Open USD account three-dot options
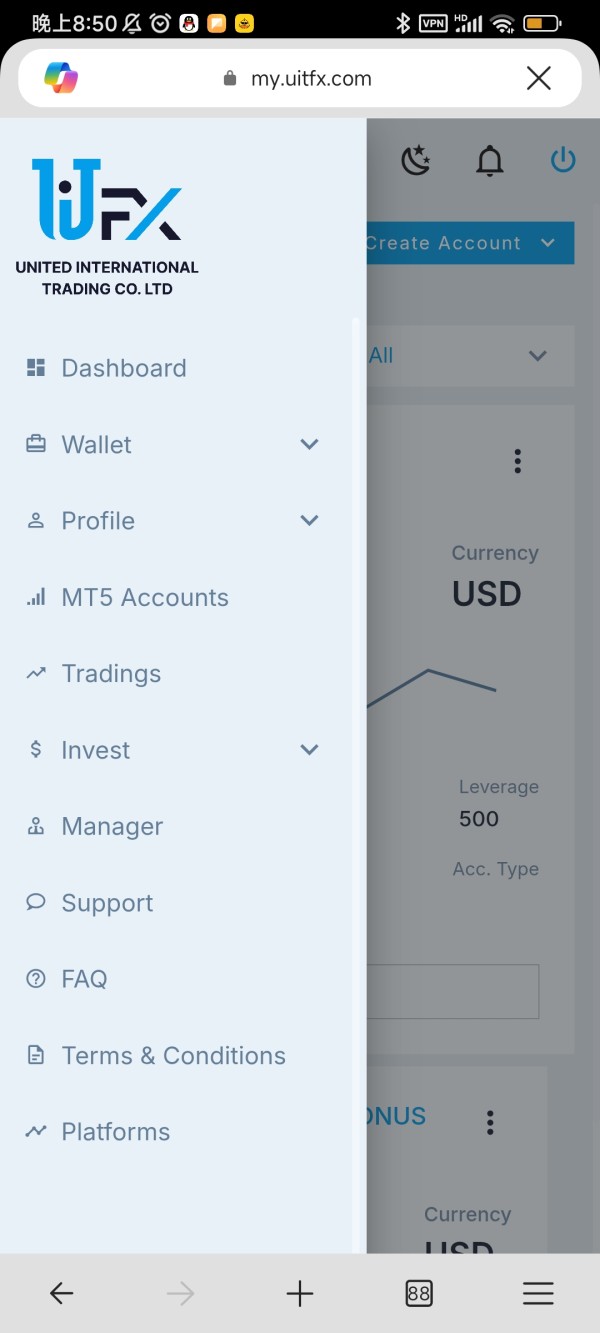This screenshot has width=600, height=1333. point(517,461)
